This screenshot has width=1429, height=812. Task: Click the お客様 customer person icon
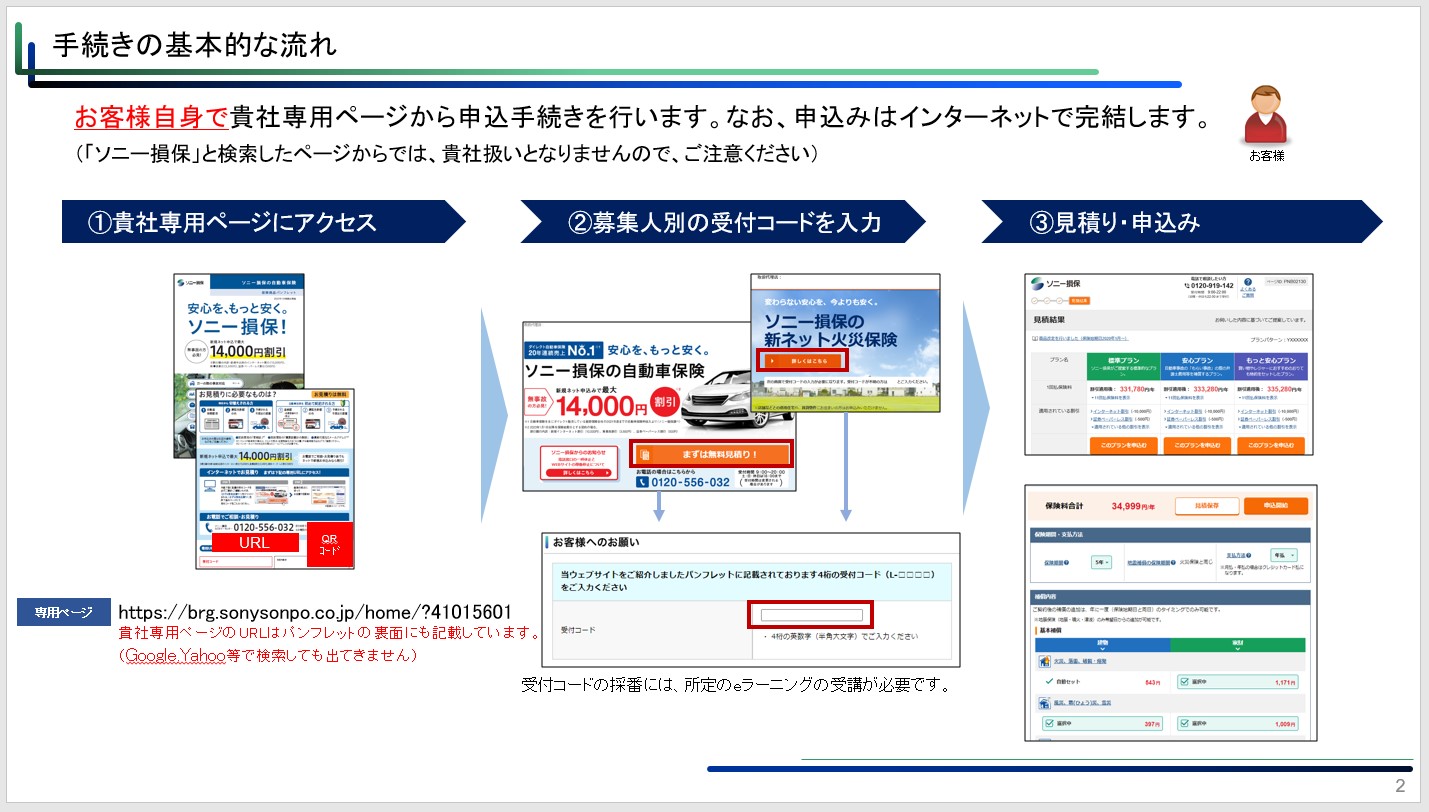tap(1265, 114)
